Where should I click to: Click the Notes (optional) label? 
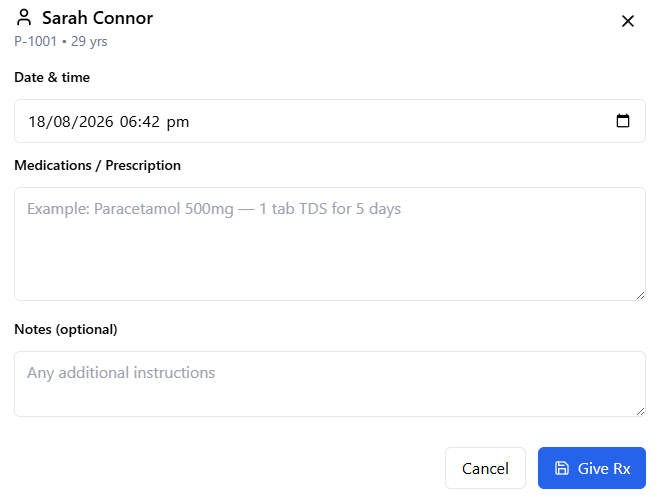point(66,329)
